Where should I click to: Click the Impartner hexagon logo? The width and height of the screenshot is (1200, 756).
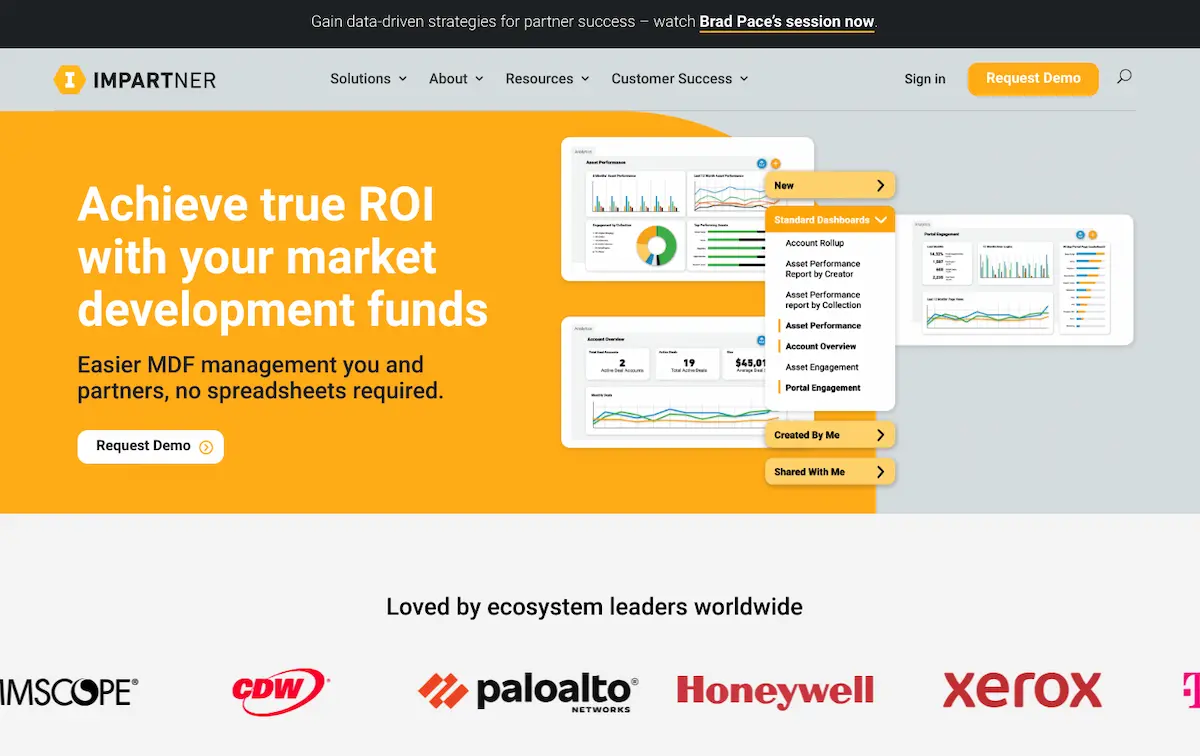click(69, 79)
